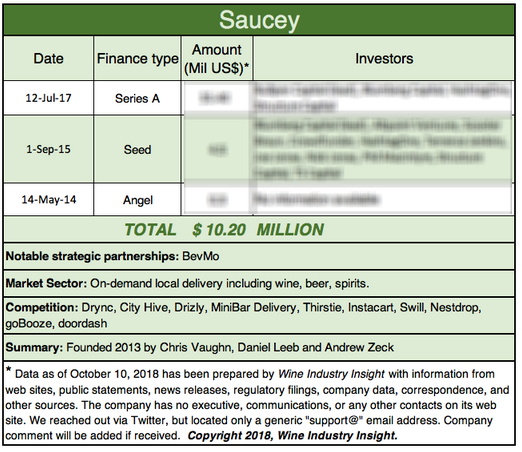Click the Competition list row
This screenshot has height=452, width=522.
pos(259,315)
